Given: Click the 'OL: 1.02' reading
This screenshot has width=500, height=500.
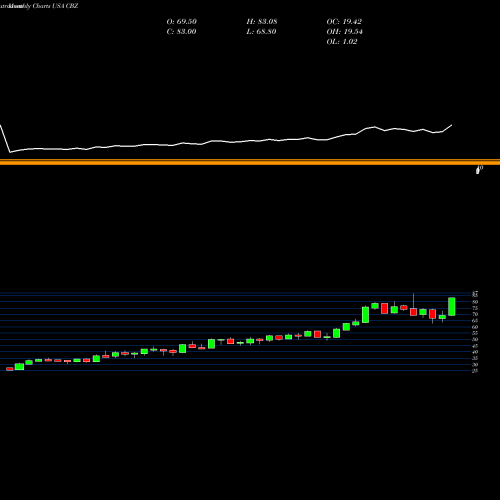Looking at the screenshot, I should (x=342, y=42).
